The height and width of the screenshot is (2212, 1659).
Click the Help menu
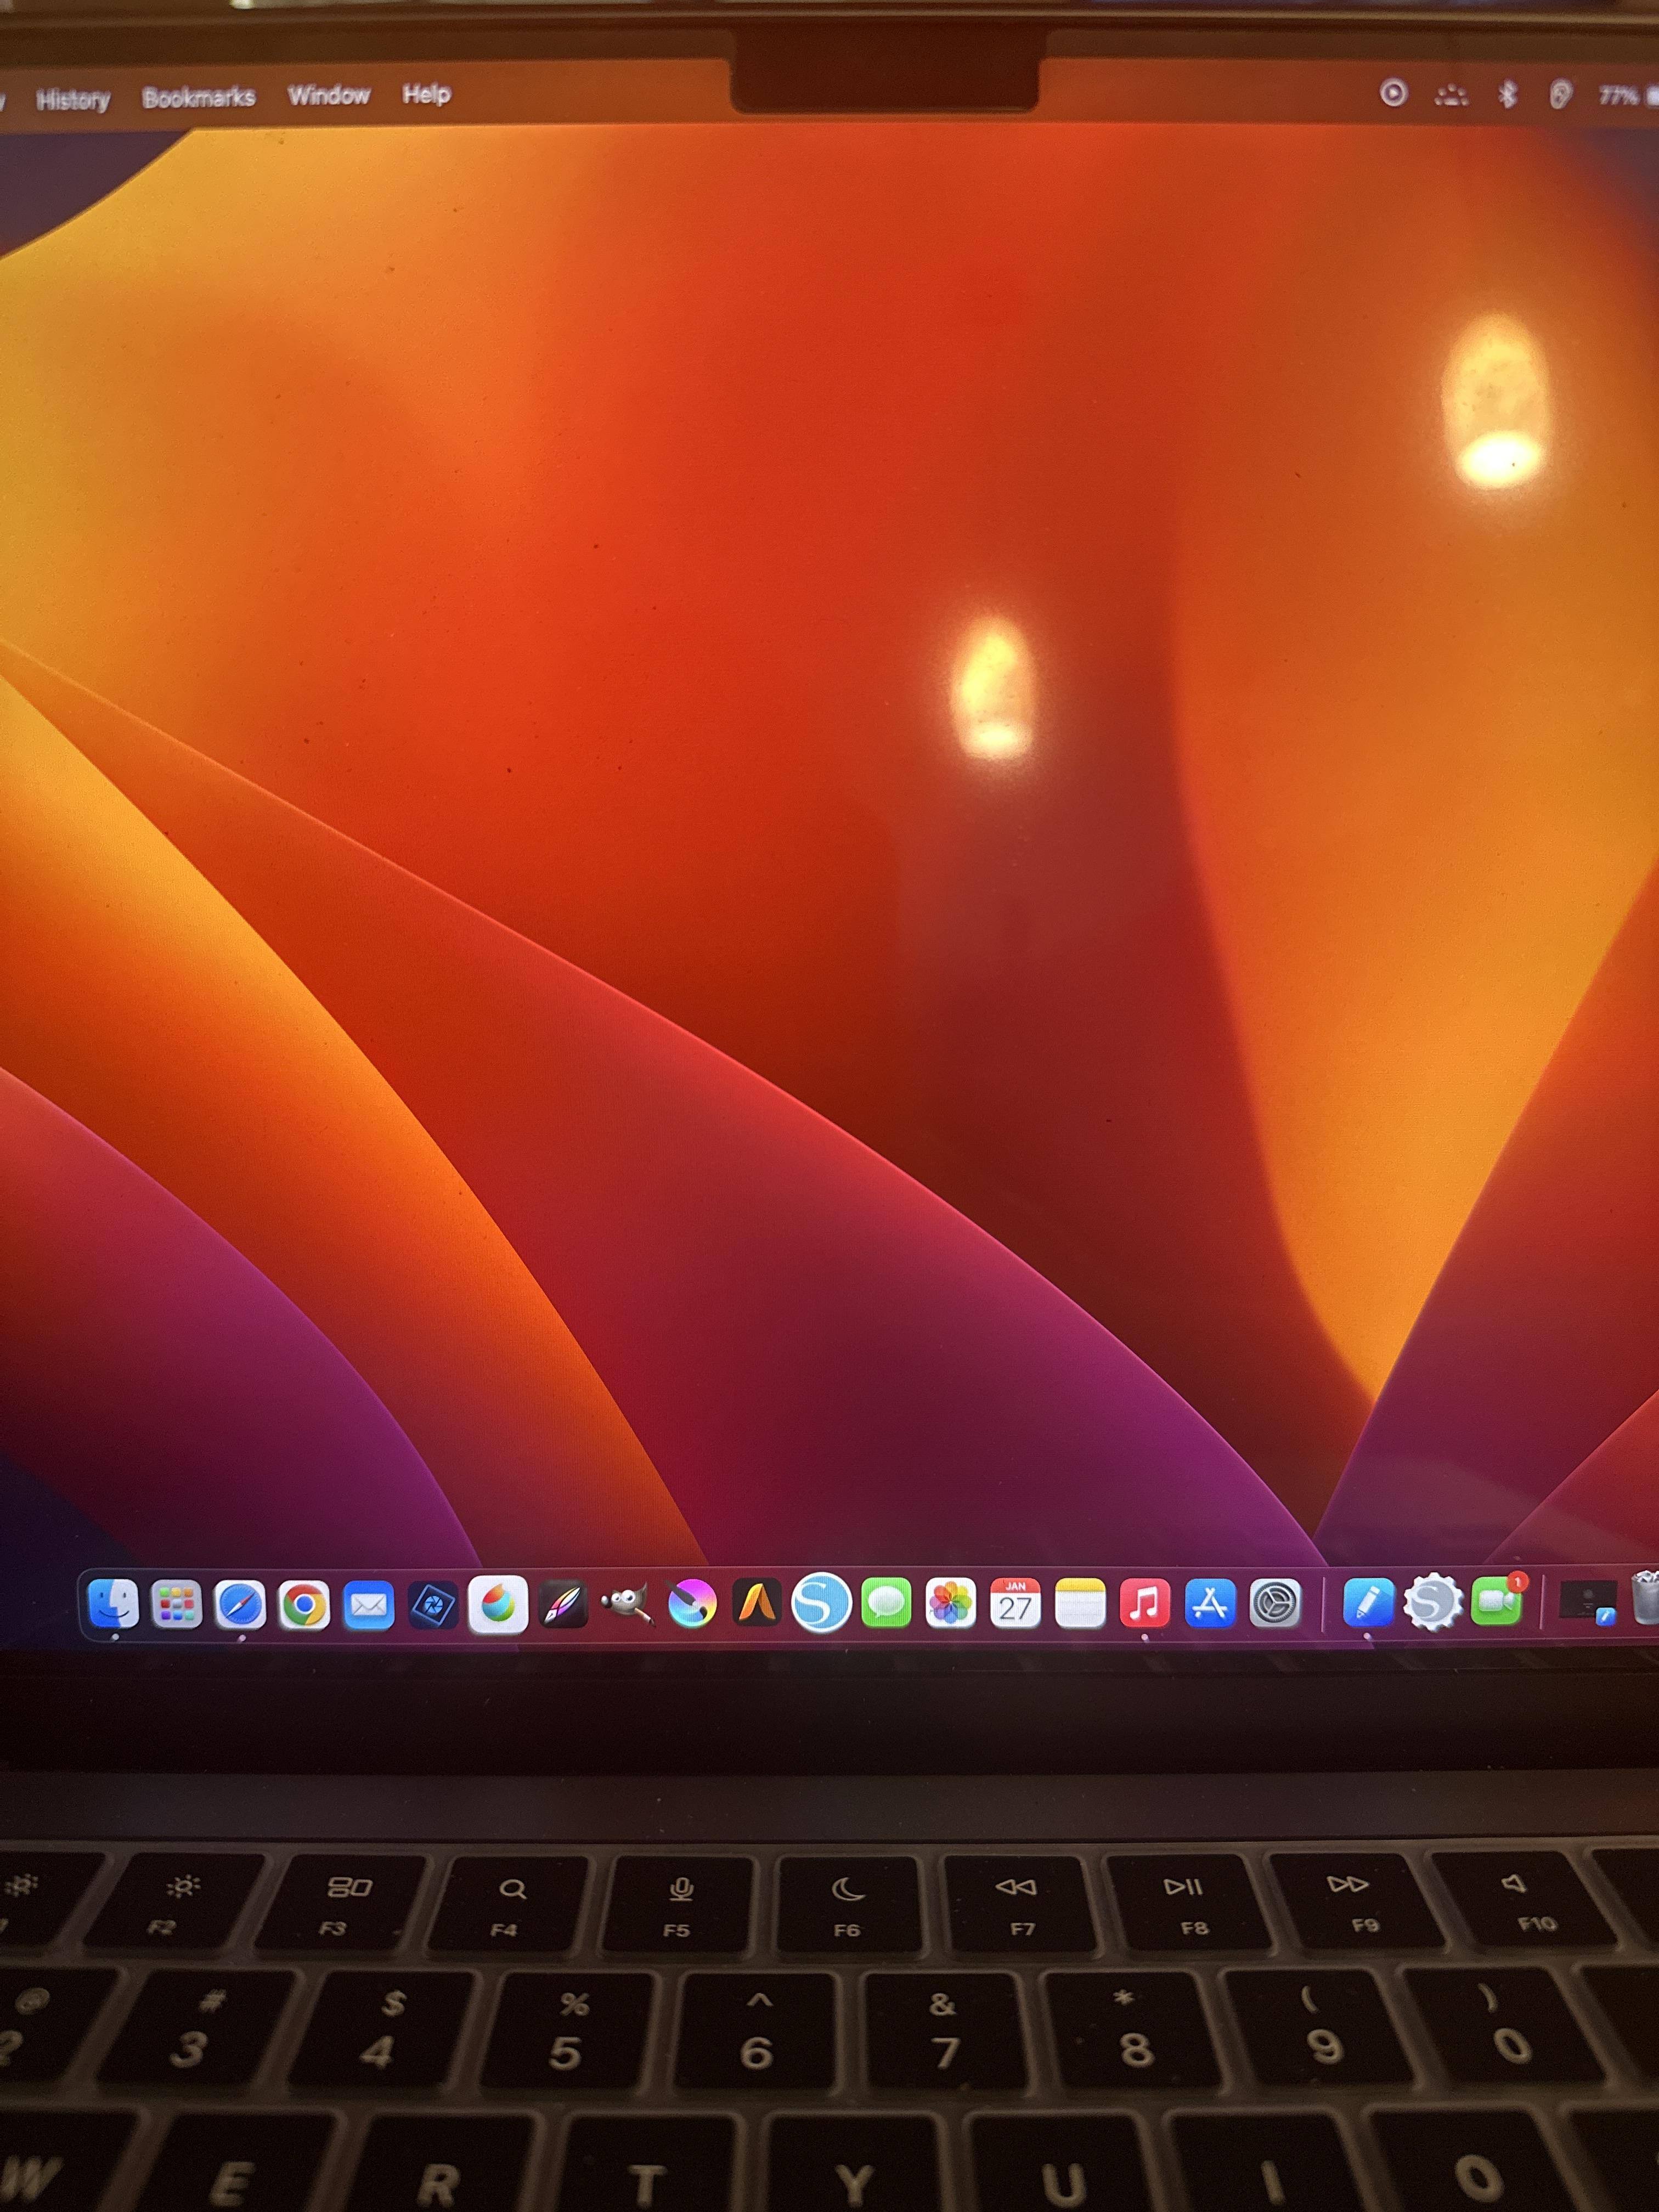click(x=426, y=94)
